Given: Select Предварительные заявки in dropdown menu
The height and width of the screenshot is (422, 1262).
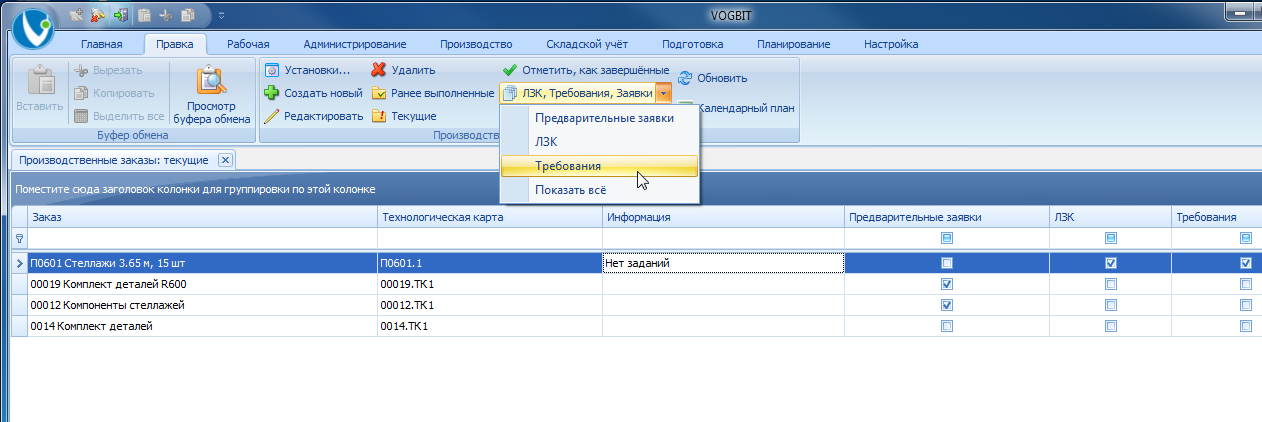Looking at the screenshot, I should 599,118.
